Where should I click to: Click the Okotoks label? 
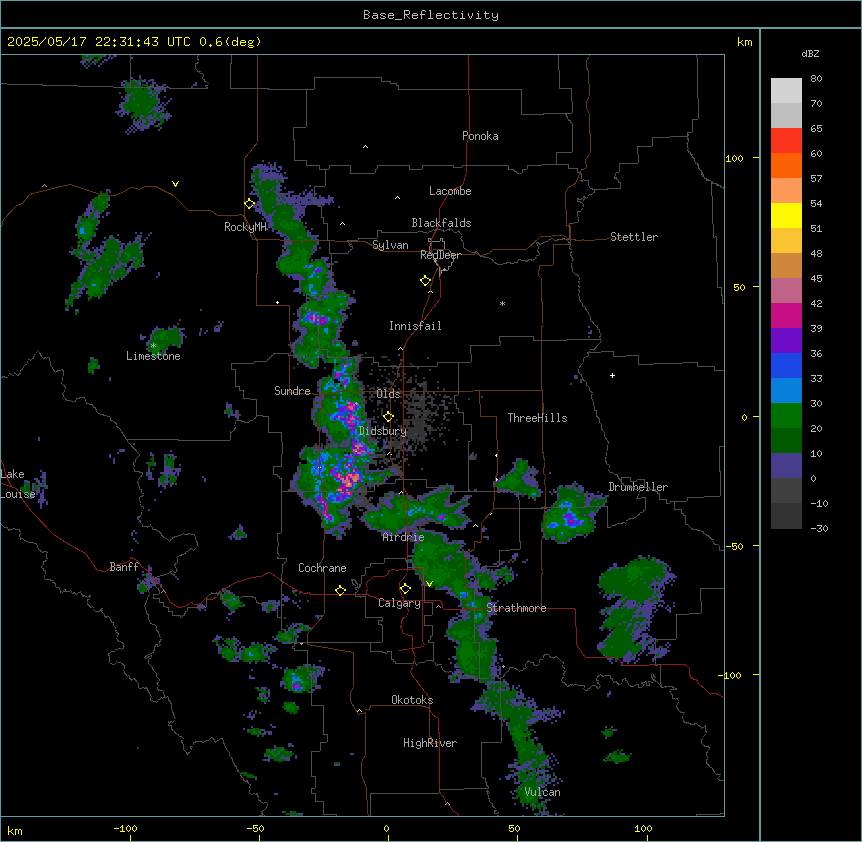[x=412, y=700]
